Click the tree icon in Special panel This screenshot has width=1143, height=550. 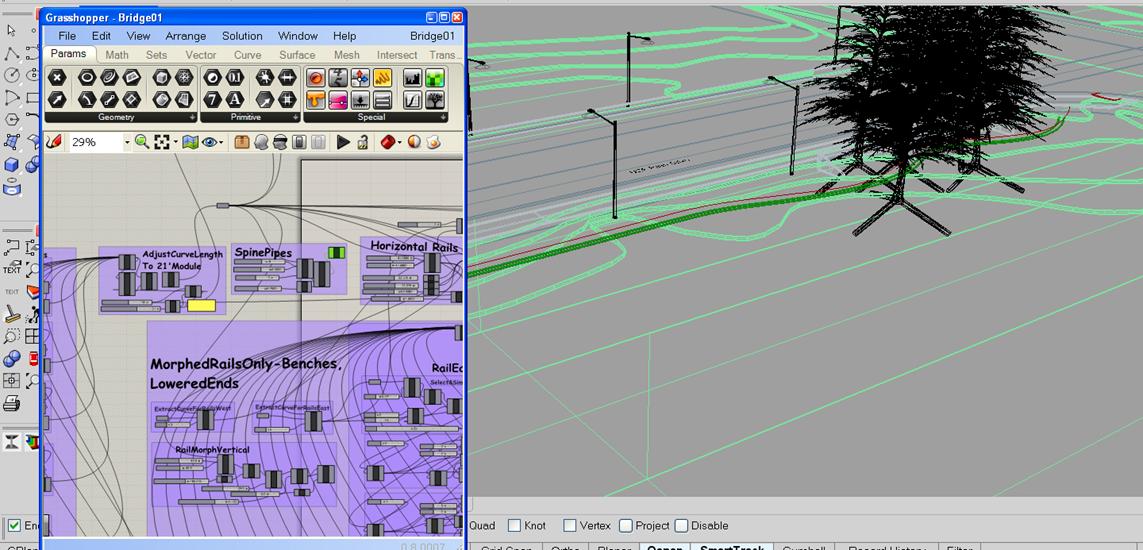436,100
